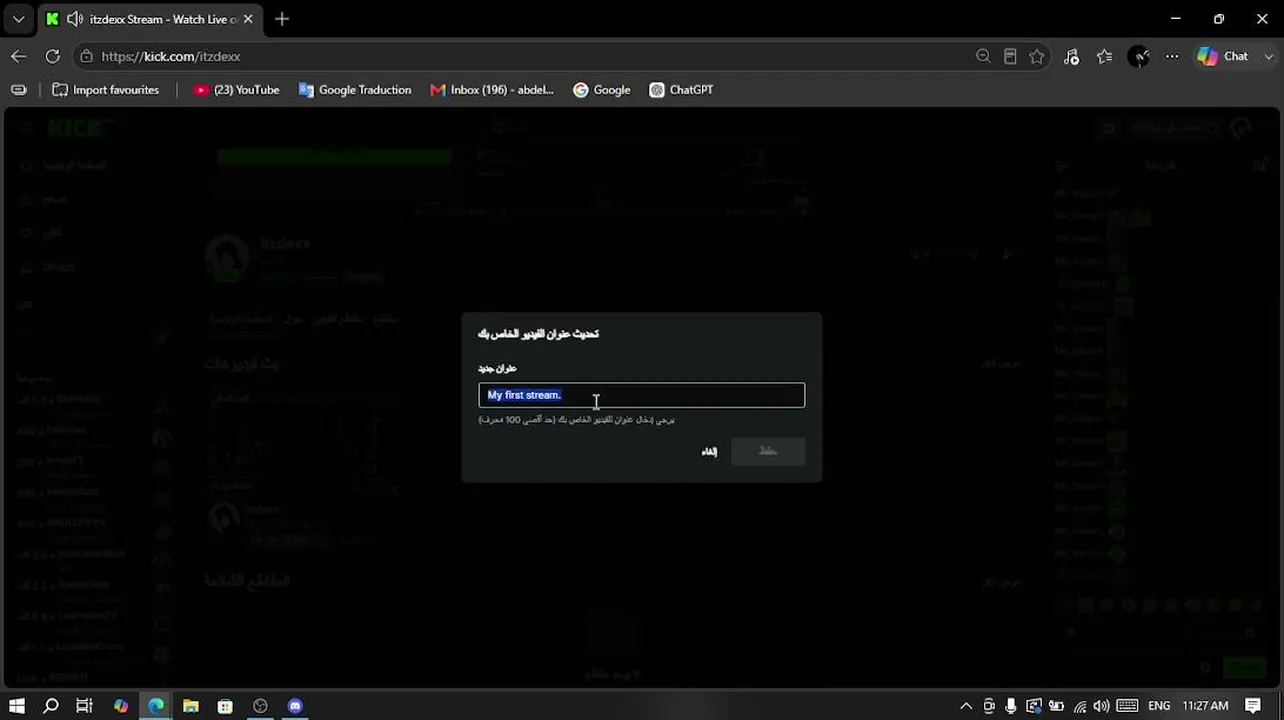Open the battery status tray icon
1284x720 pixels.
point(1056,706)
